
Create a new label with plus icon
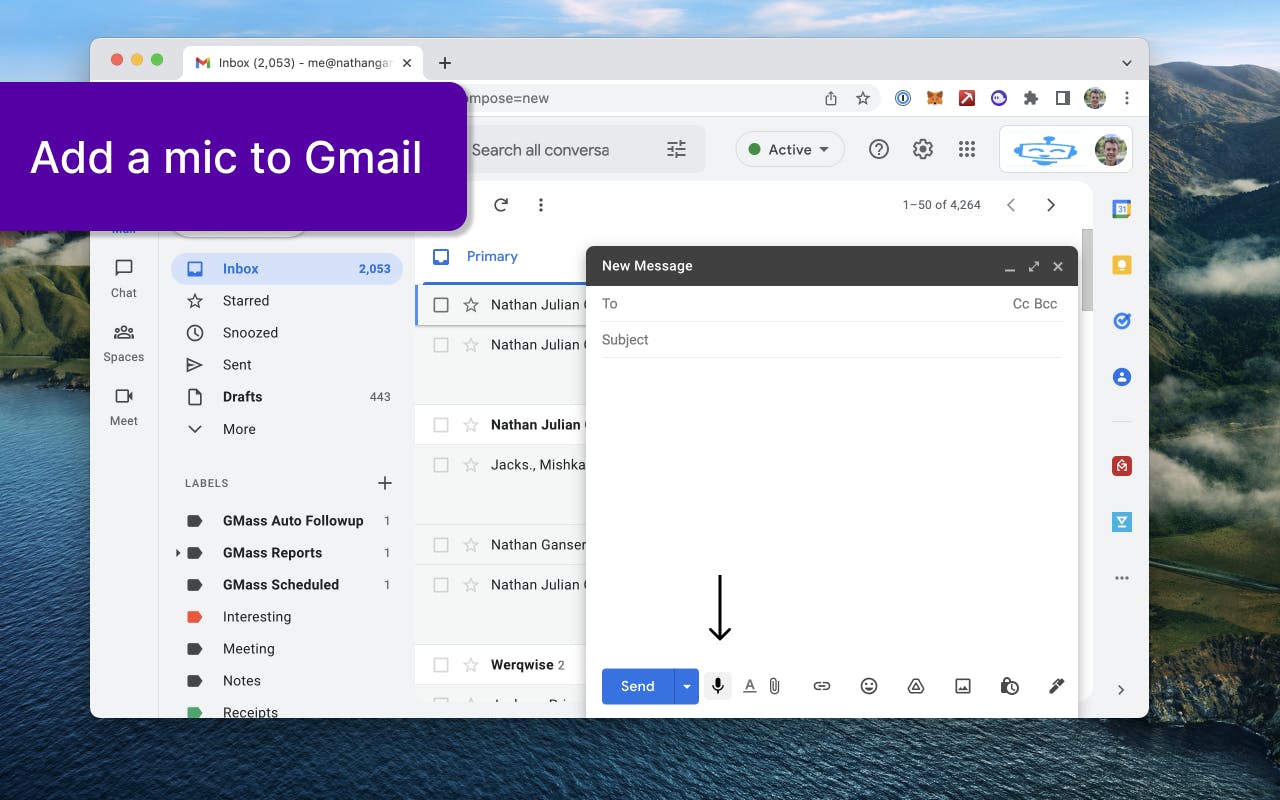tap(385, 483)
